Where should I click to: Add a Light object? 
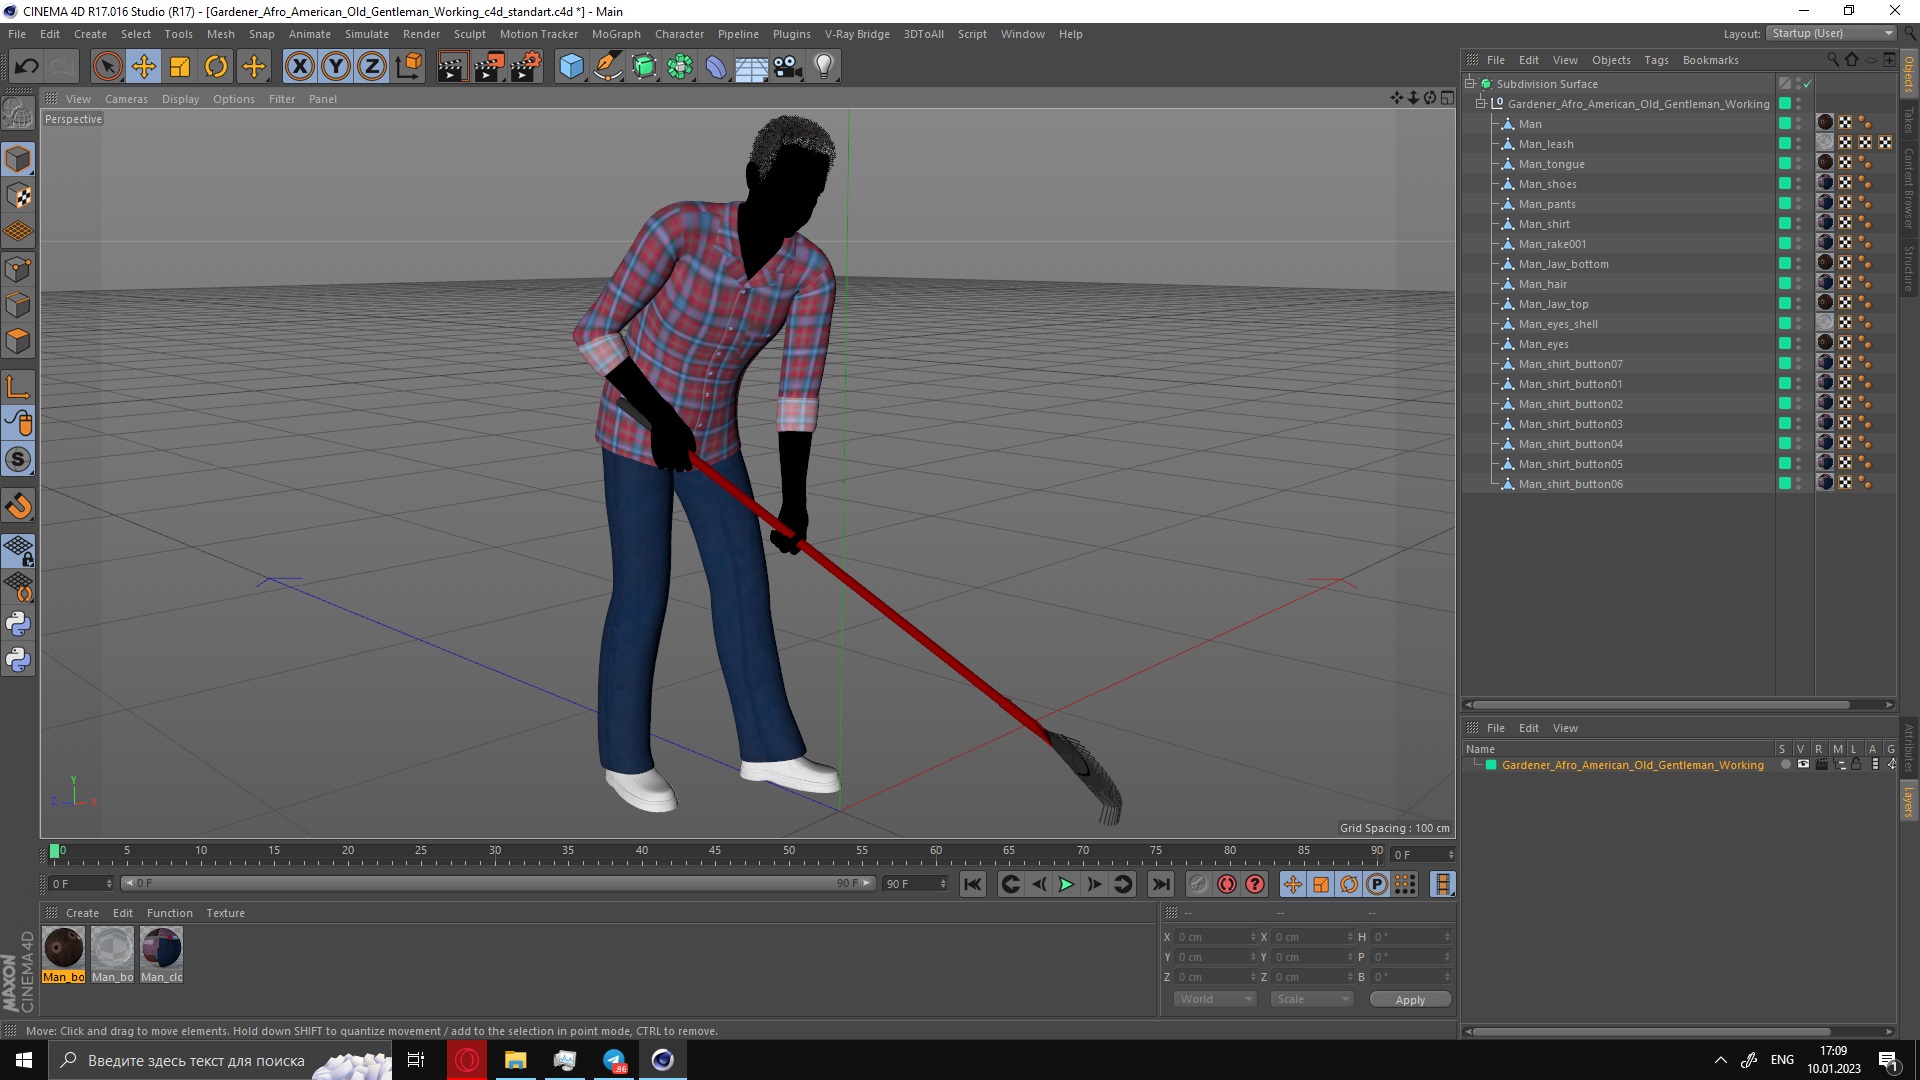(x=824, y=67)
